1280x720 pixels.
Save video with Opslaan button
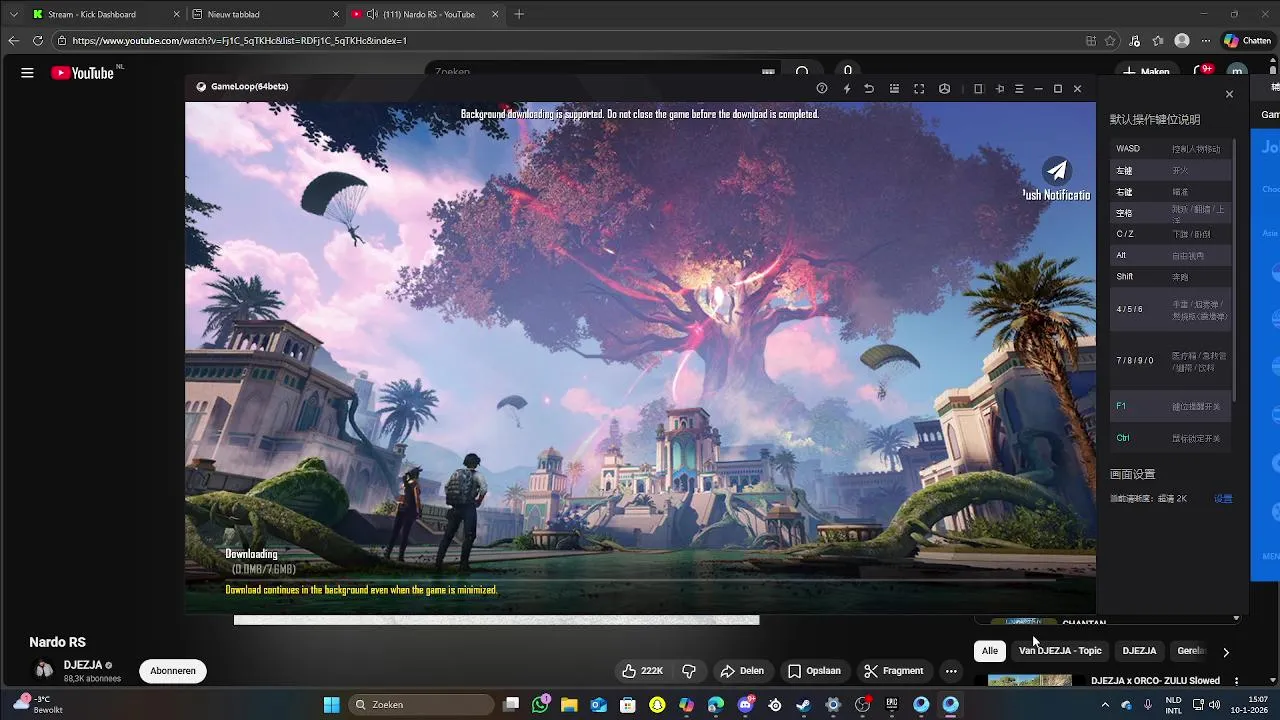(814, 671)
